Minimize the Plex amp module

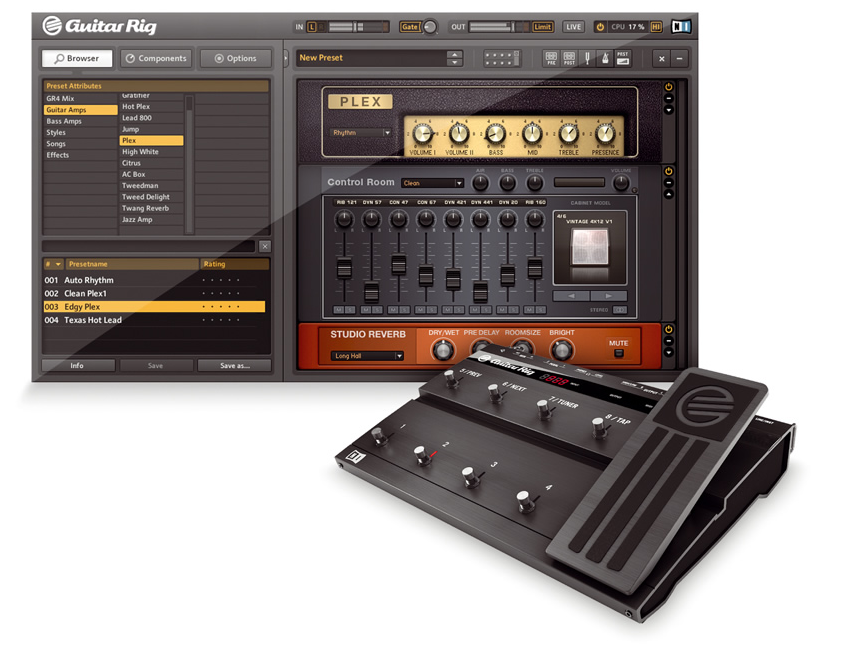point(669,99)
